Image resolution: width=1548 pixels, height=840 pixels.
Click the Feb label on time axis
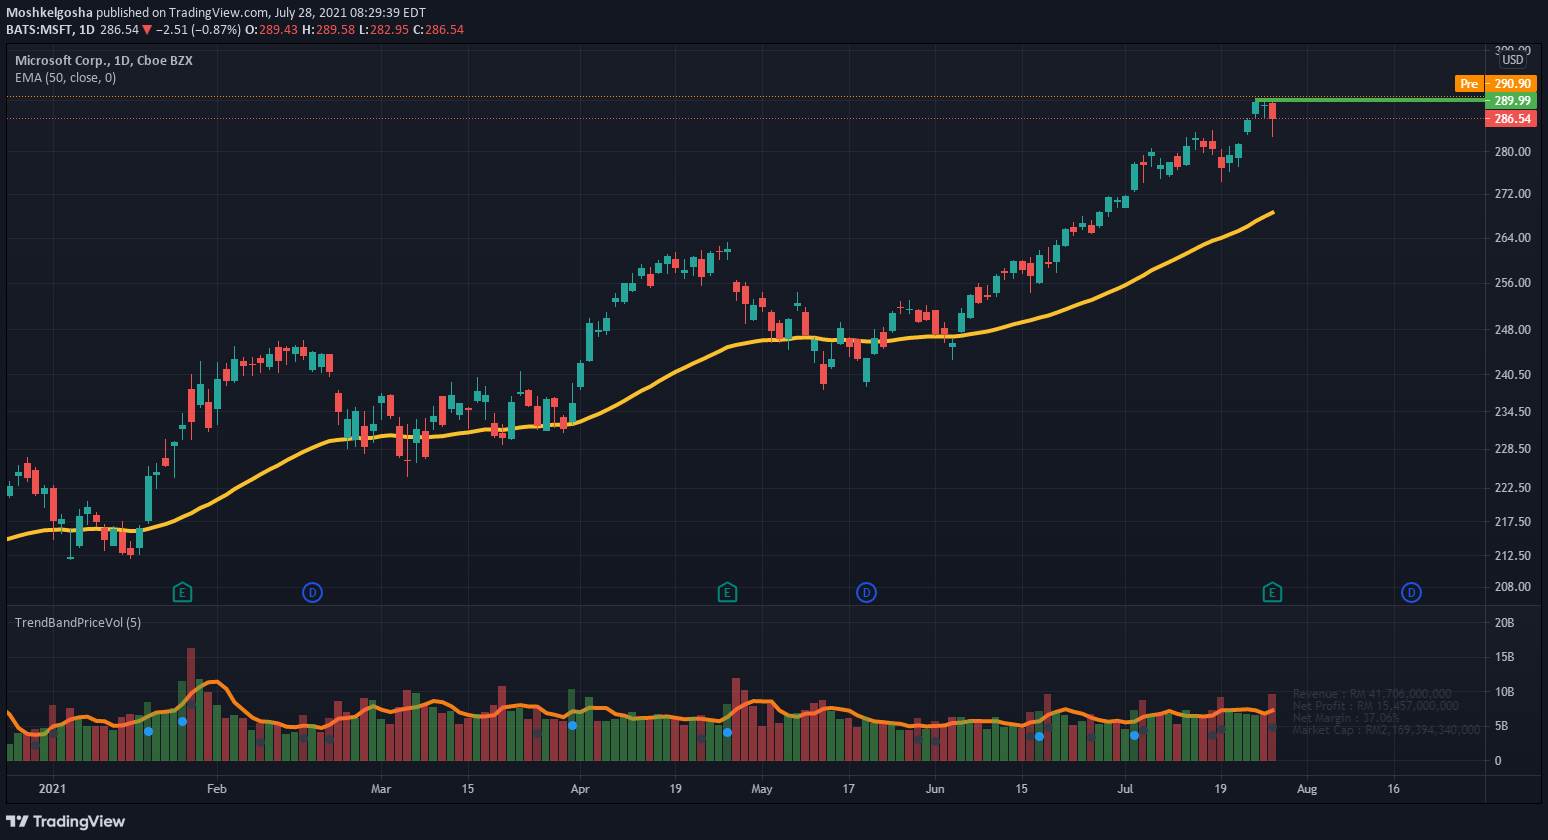point(217,789)
